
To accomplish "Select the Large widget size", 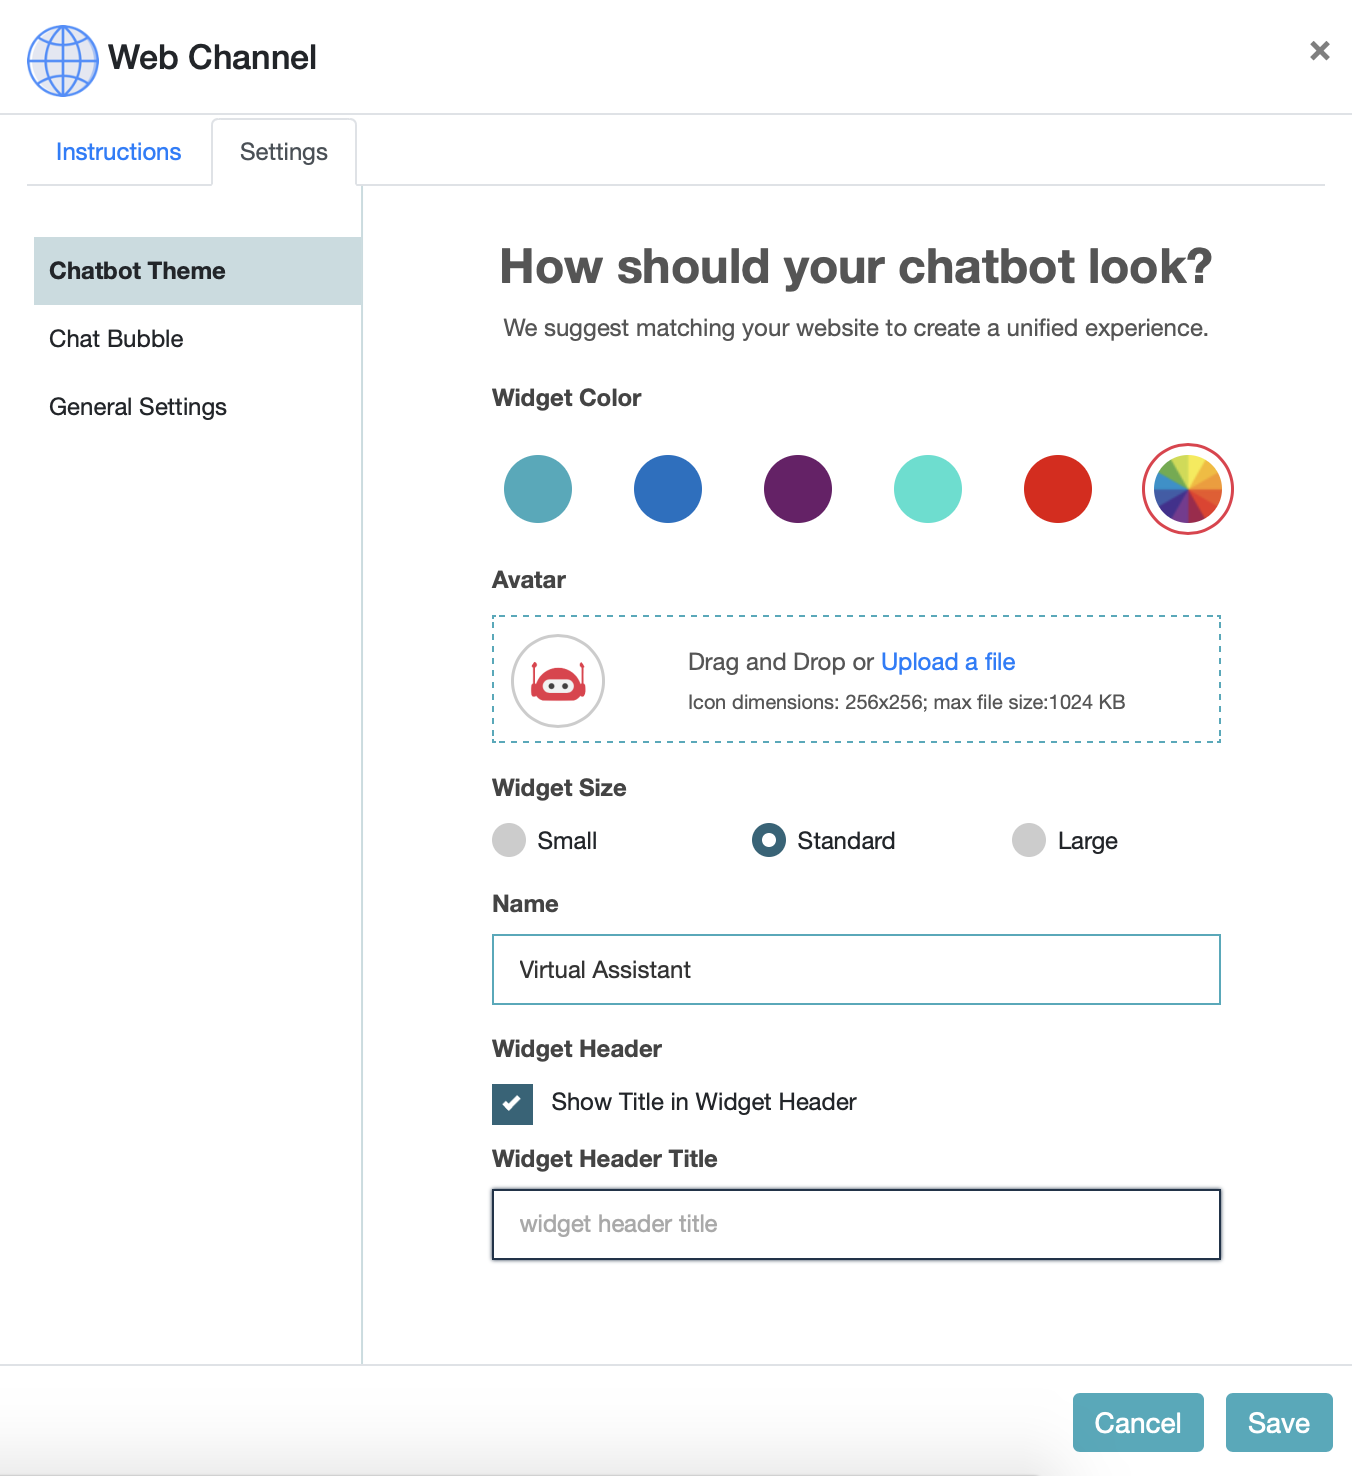I will click(1029, 840).
